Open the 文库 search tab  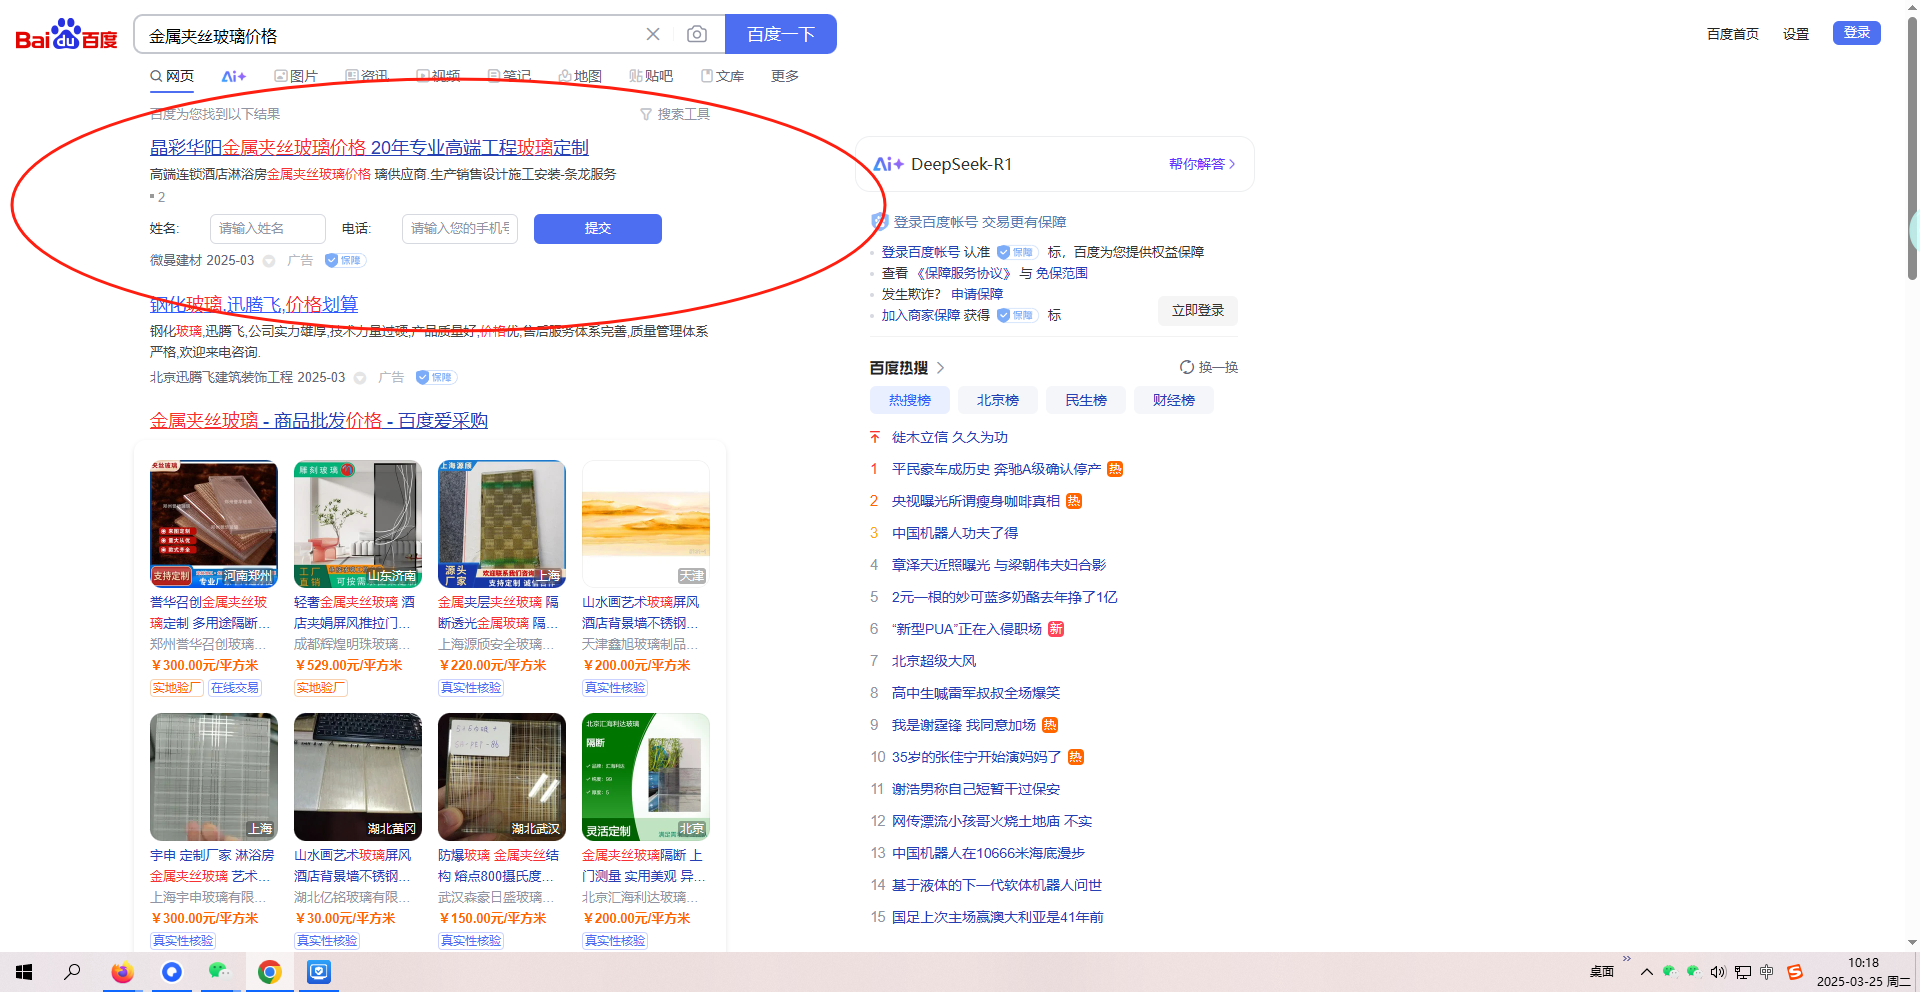(722, 76)
